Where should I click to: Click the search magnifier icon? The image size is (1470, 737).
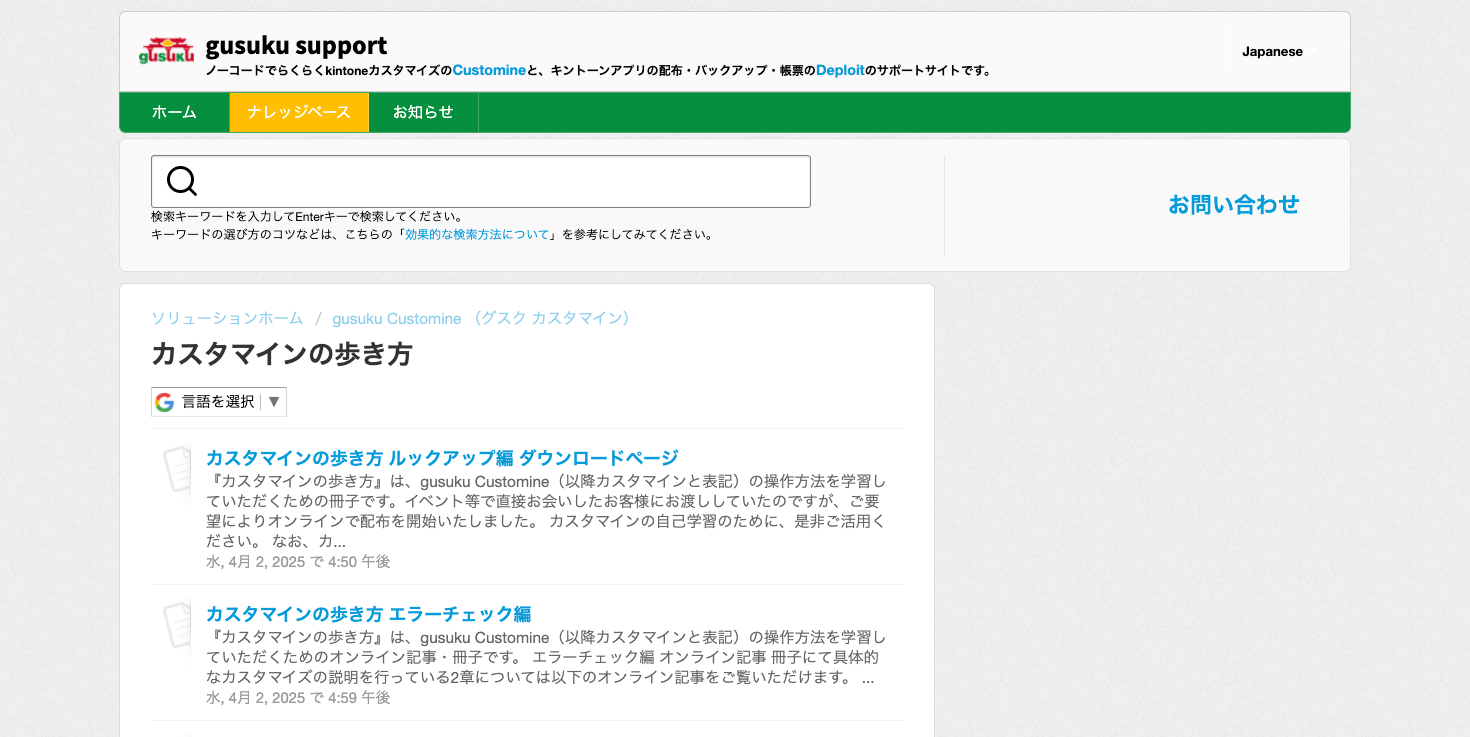pos(182,181)
